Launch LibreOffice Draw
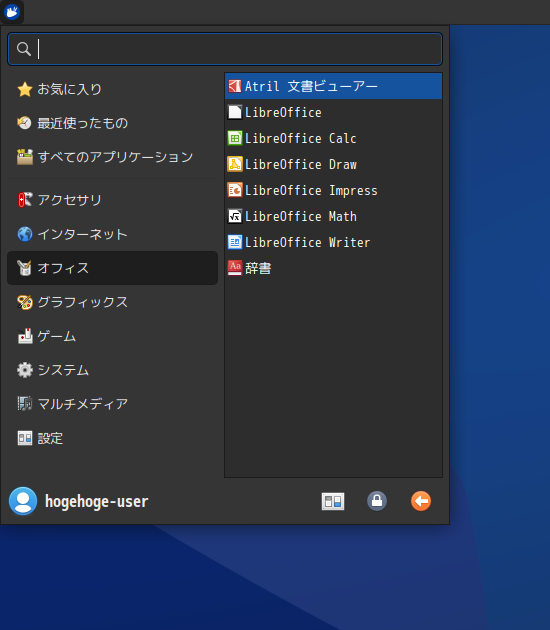The width and height of the screenshot is (550, 630). click(x=333, y=164)
